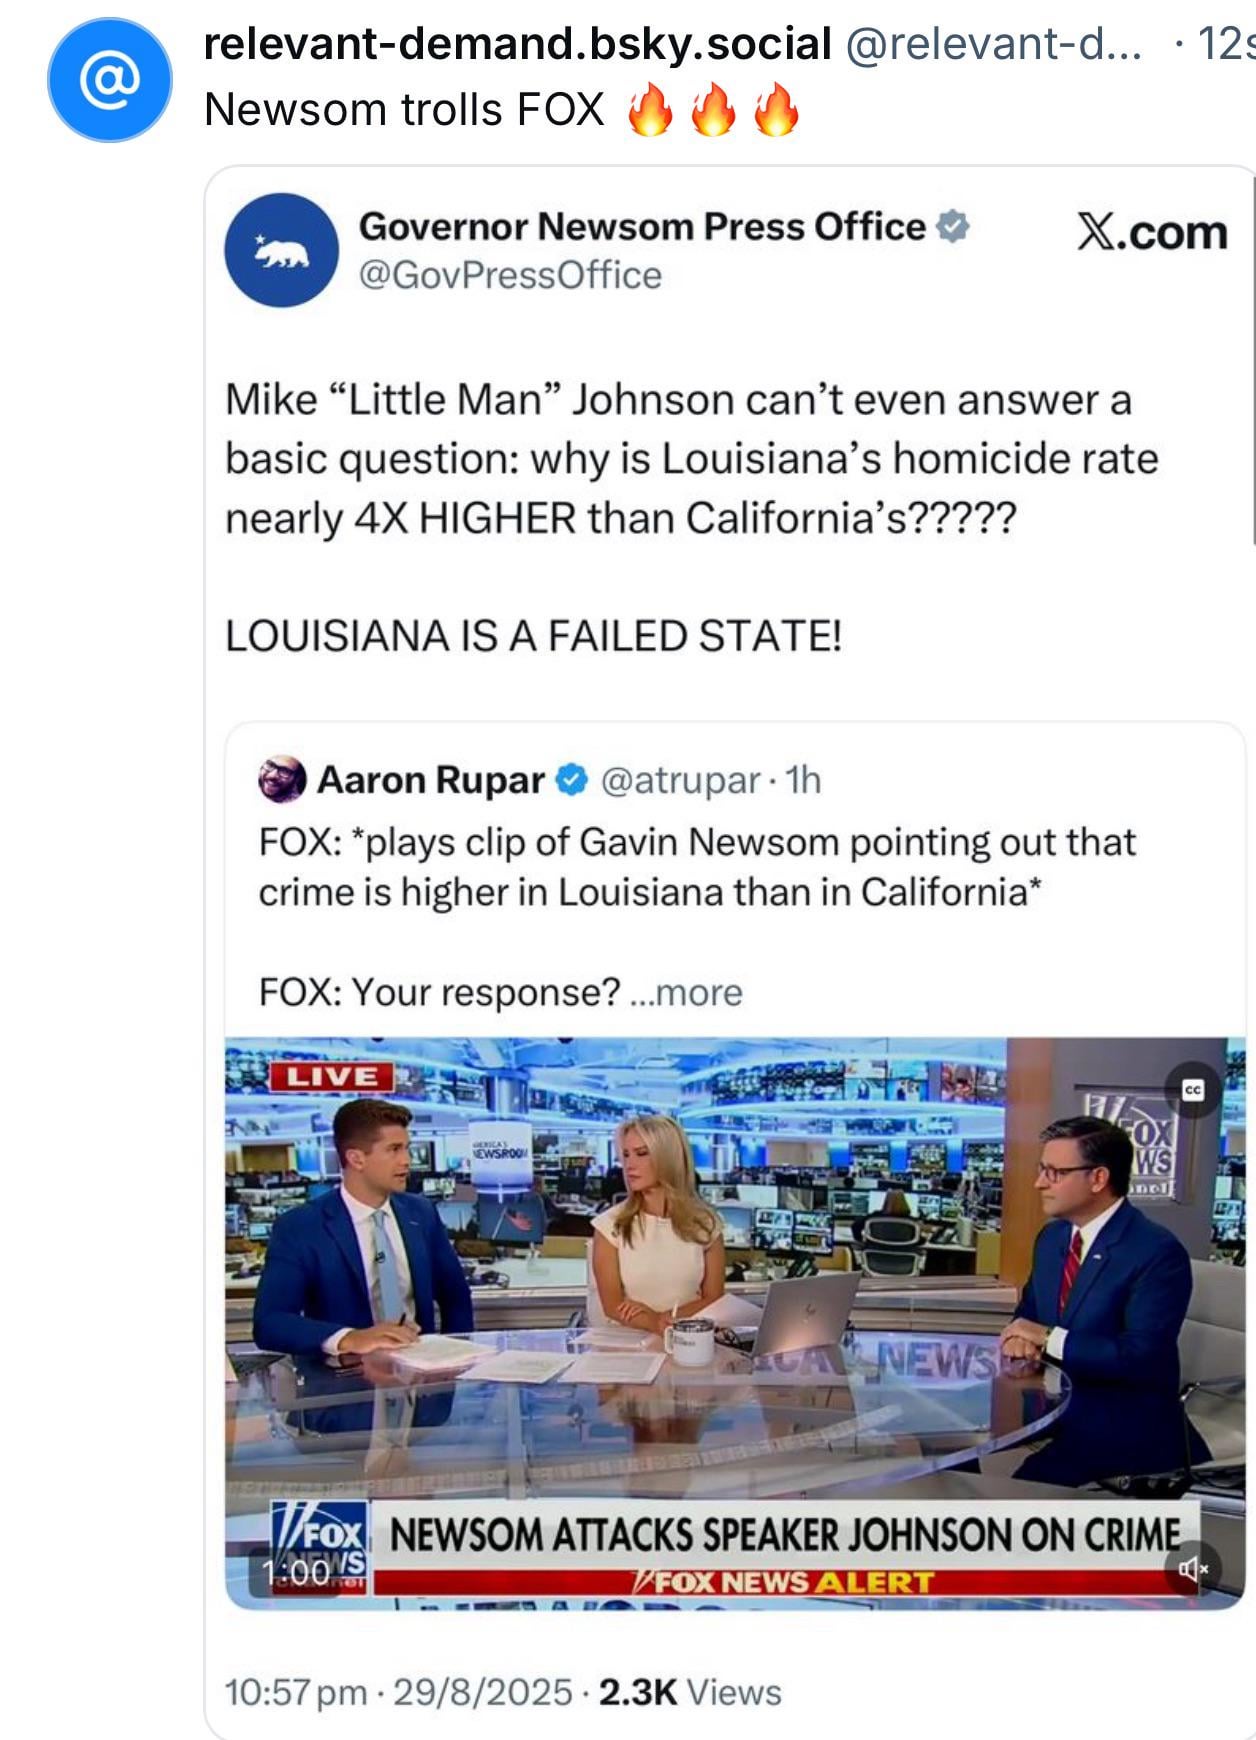Open the relevant-demand.bsky.social display name

(x=517, y=43)
